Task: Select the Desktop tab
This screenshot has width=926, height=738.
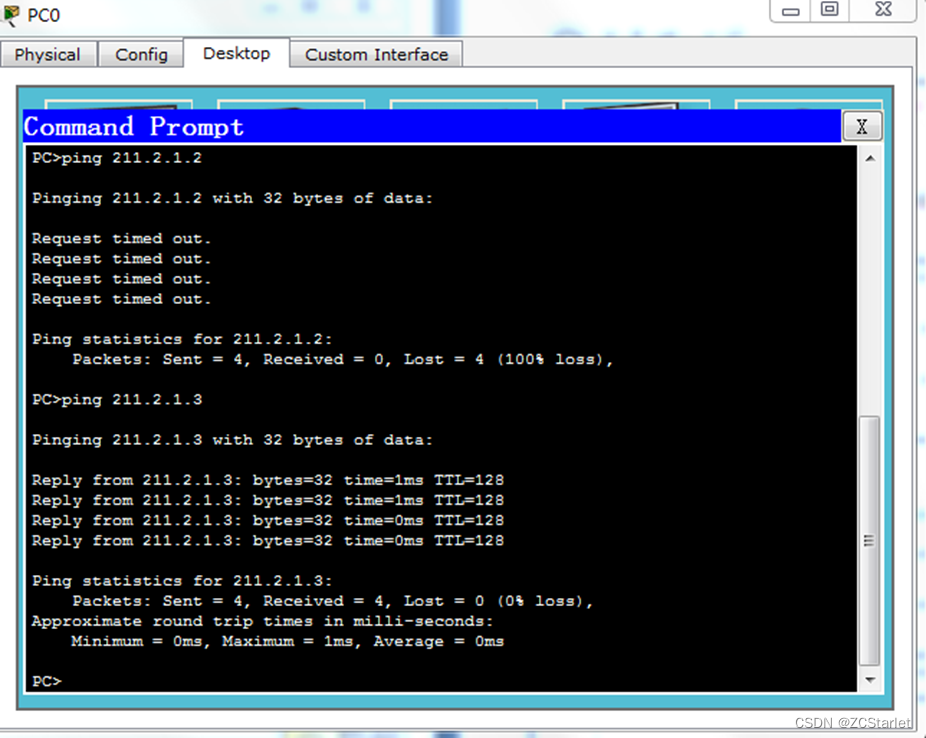Action: [x=236, y=54]
